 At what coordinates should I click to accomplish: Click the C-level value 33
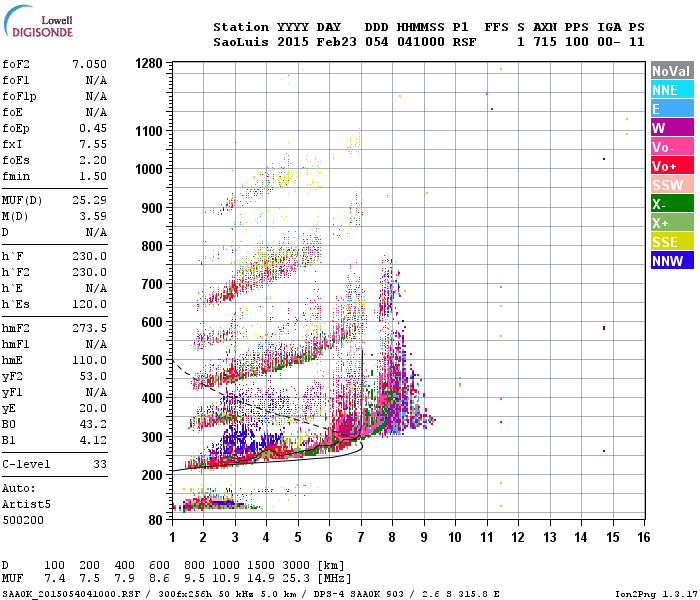coord(100,464)
